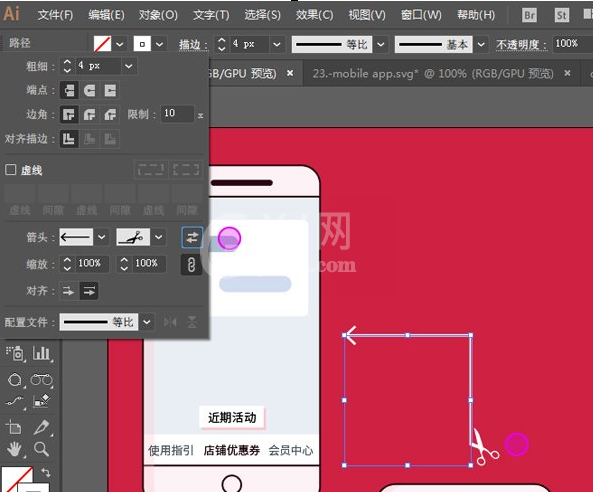Open the profile (配置文件) dropdown in panel
This screenshot has height=492, width=593.
pos(147,322)
